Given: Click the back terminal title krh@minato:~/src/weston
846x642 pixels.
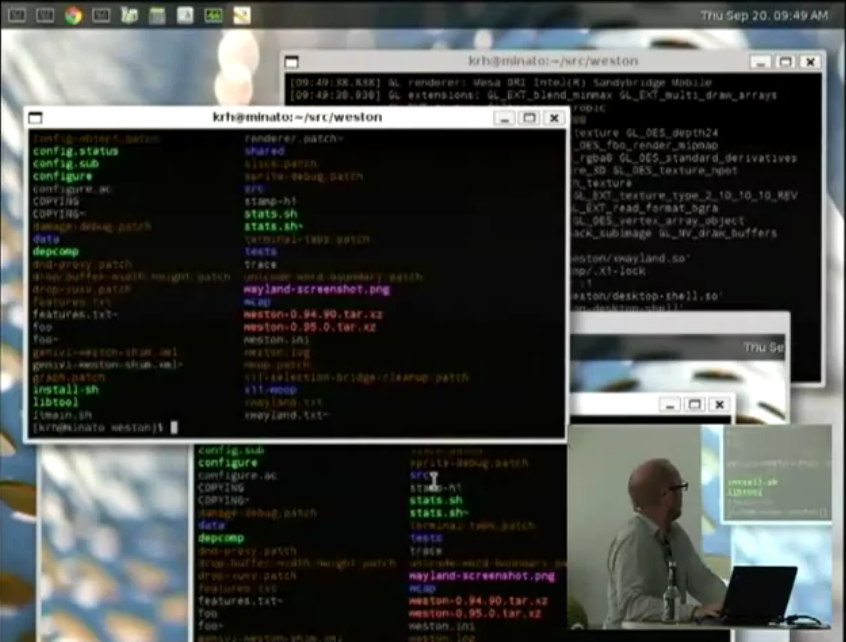Looking at the screenshot, I should pyautogui.click(x=553, y=61).
